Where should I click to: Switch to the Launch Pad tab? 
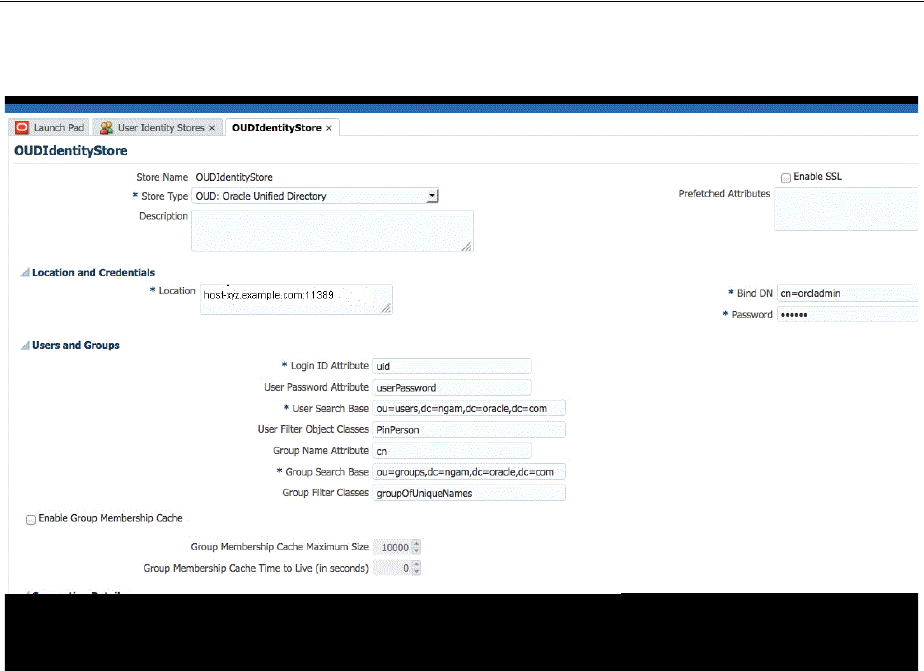click(x=50, y=127)
